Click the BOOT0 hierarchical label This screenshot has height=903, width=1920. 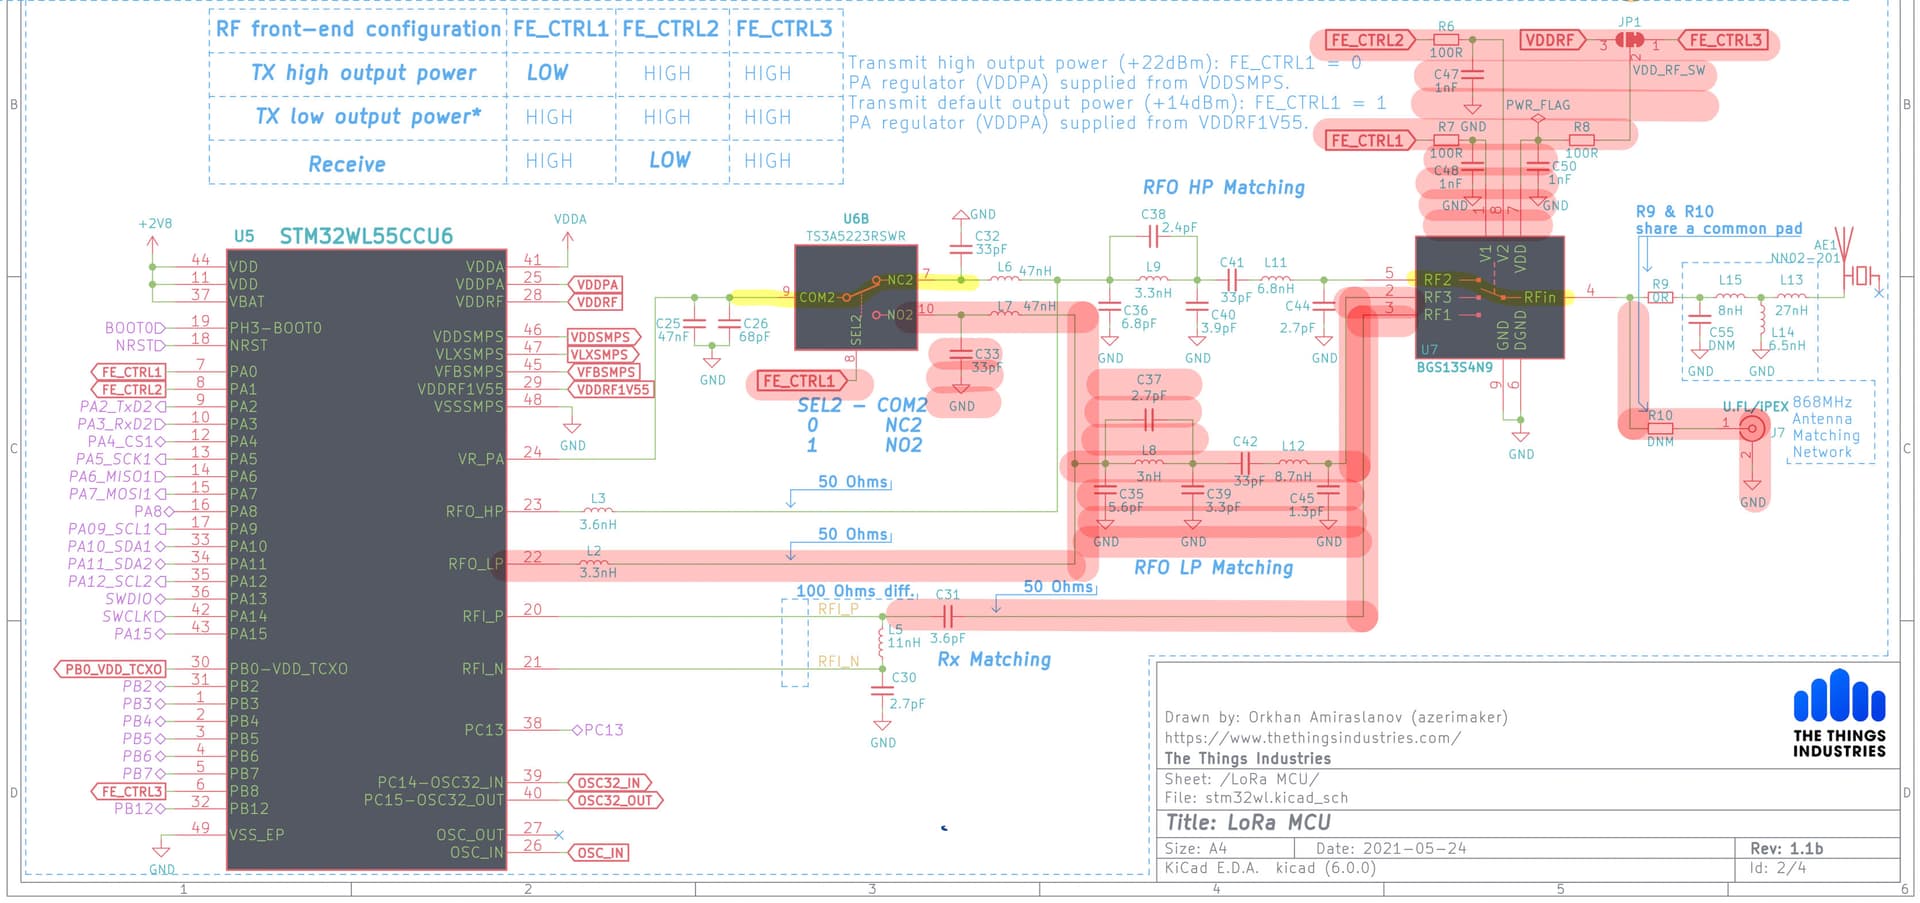pyautogui.click(x=135, y=328)
